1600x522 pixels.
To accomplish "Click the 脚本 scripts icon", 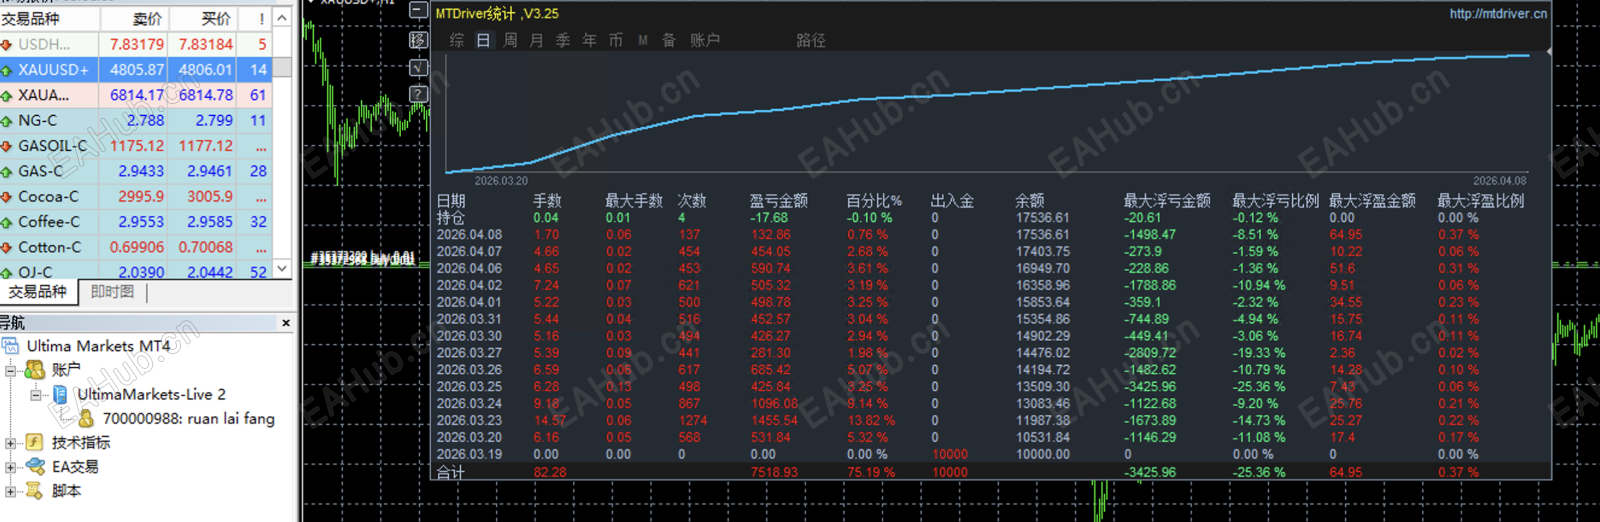I will coord(35,490).
